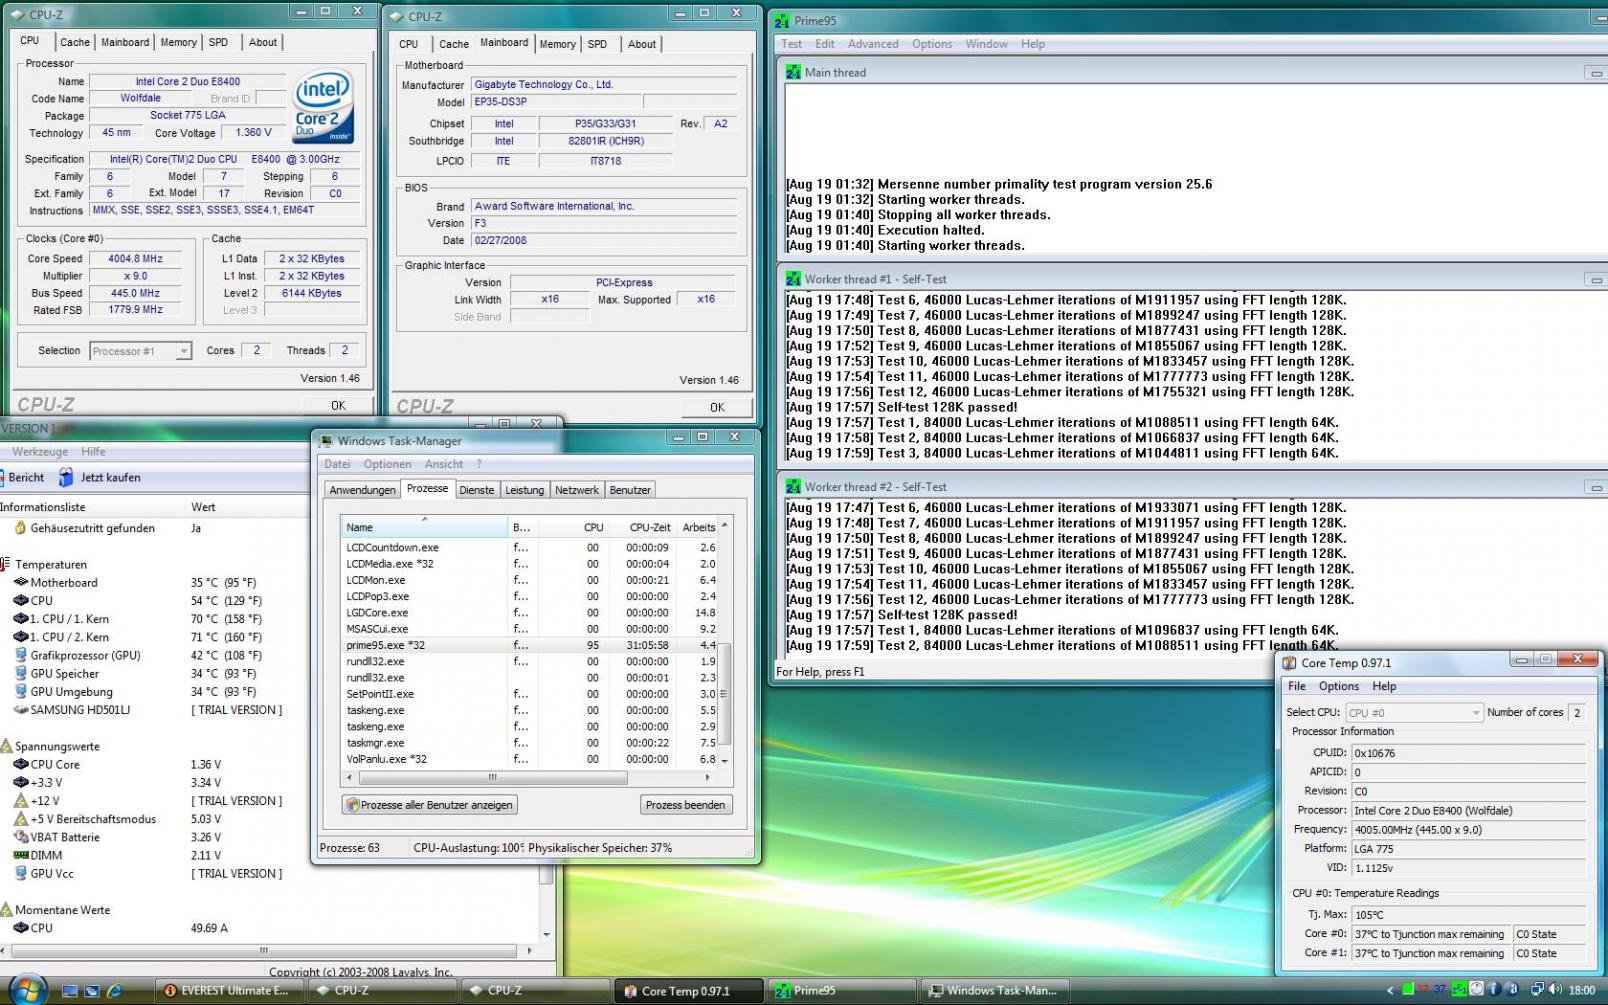The width and height of the screenshot is (1608, 1005).
Task: Click Switch between windows in Quick Launch
Action: 92,991
